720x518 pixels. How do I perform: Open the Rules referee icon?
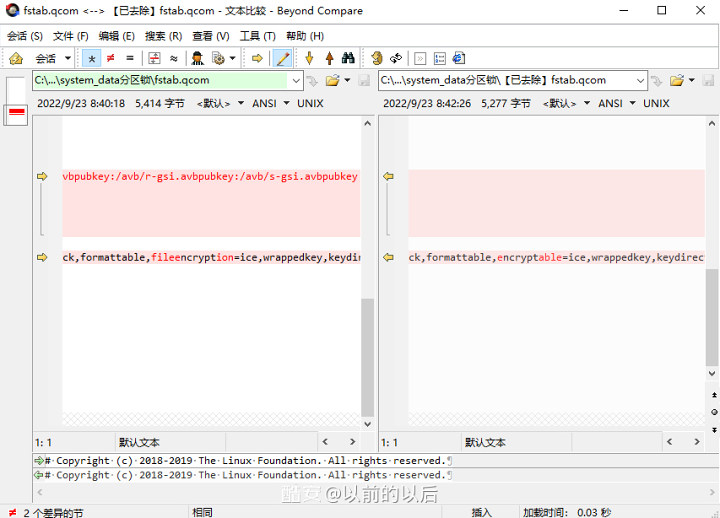(x=197, y=58)
